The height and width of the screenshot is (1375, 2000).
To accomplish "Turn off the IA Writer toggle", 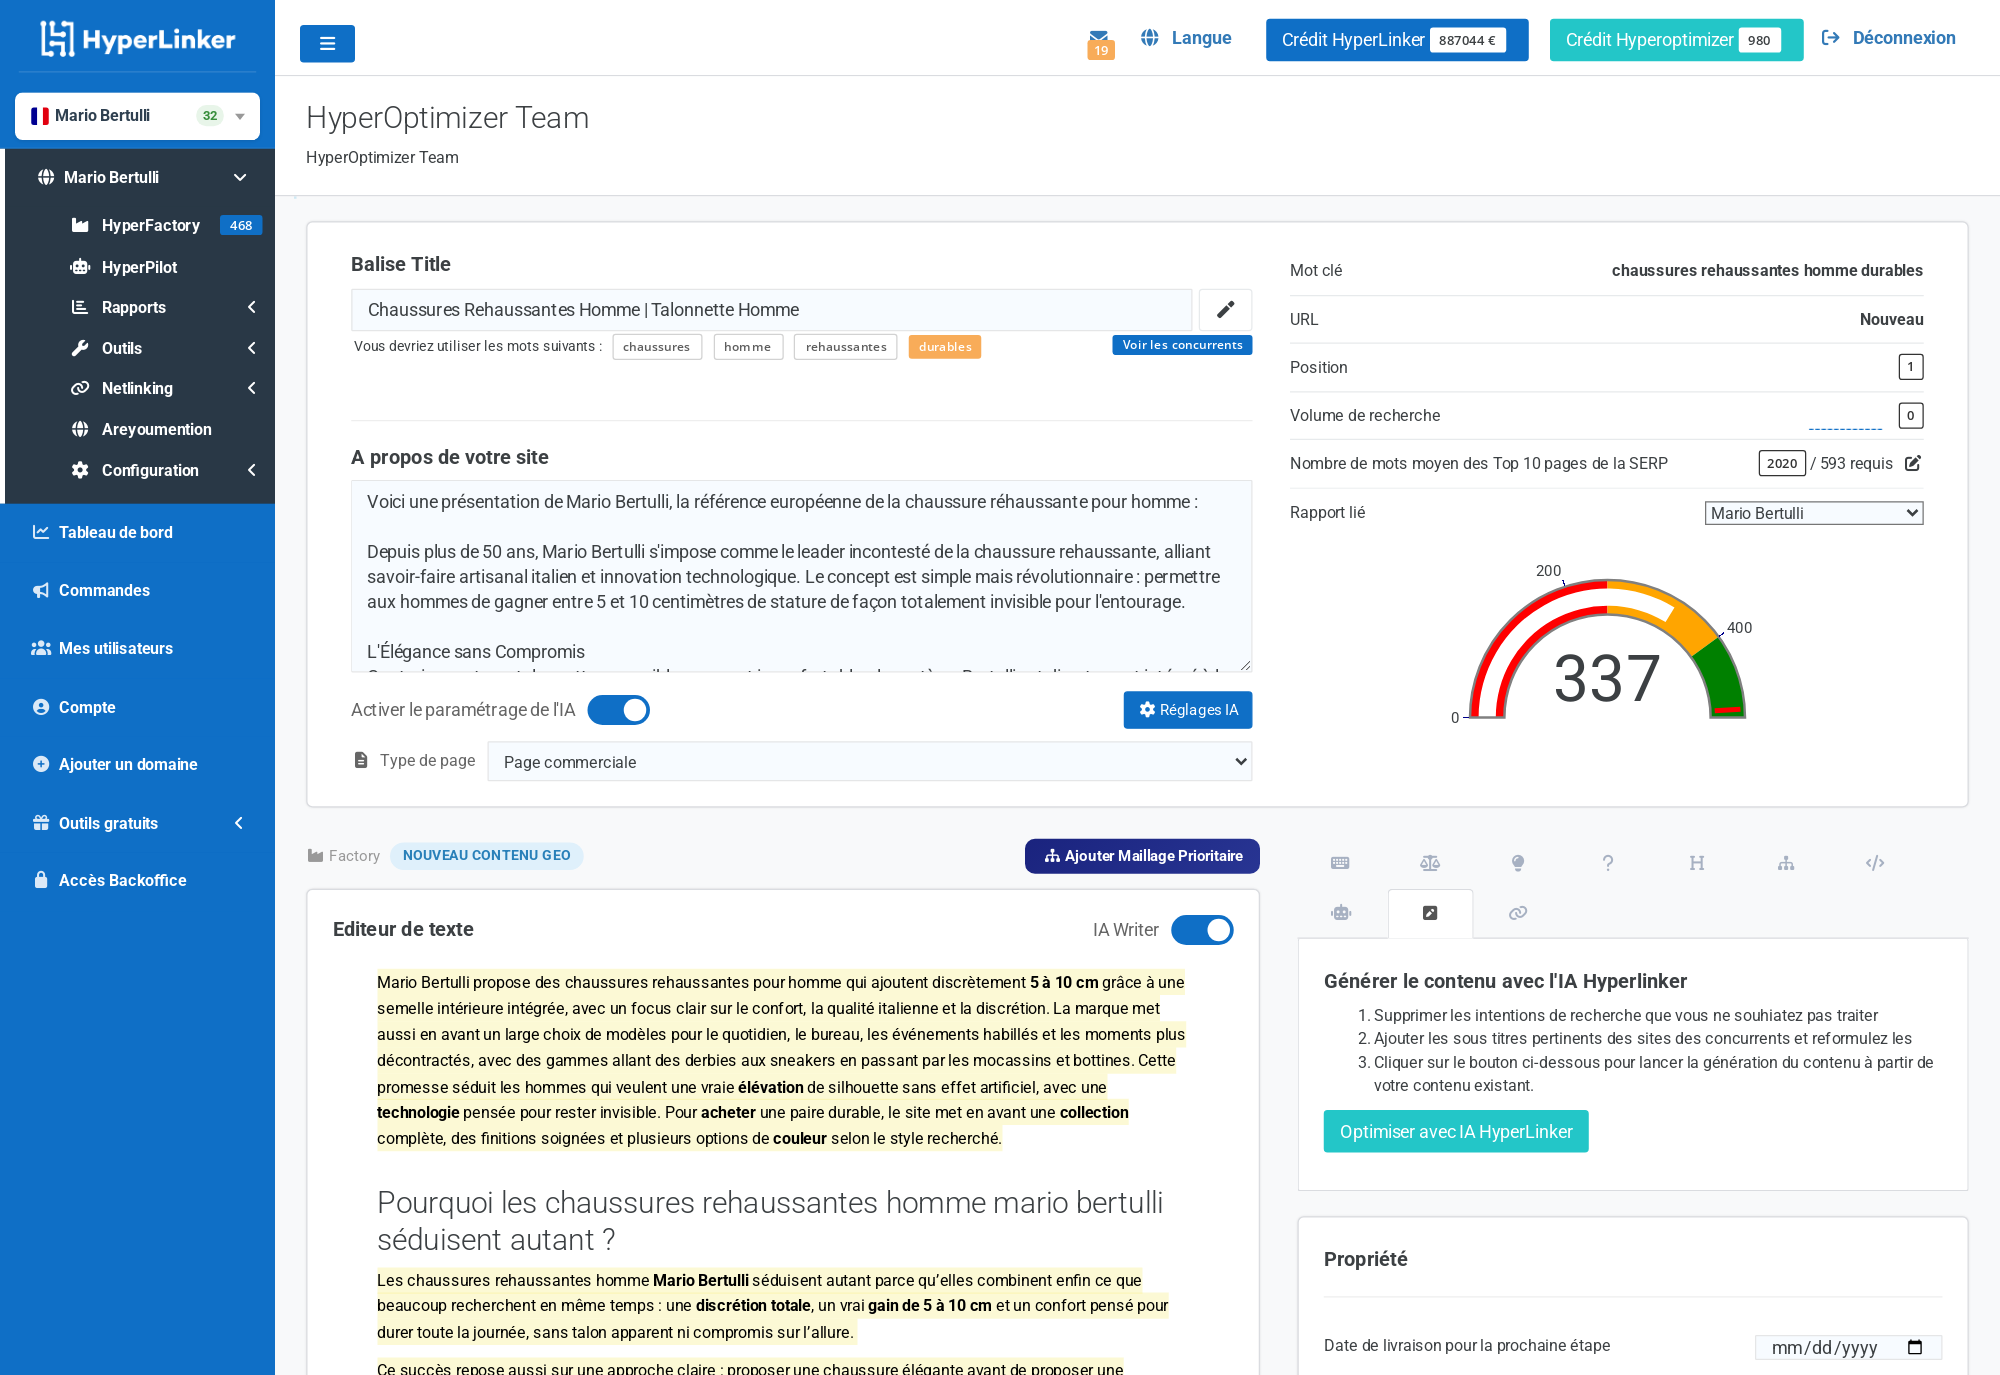I will pyautogui.click(x=1202, y=930).
